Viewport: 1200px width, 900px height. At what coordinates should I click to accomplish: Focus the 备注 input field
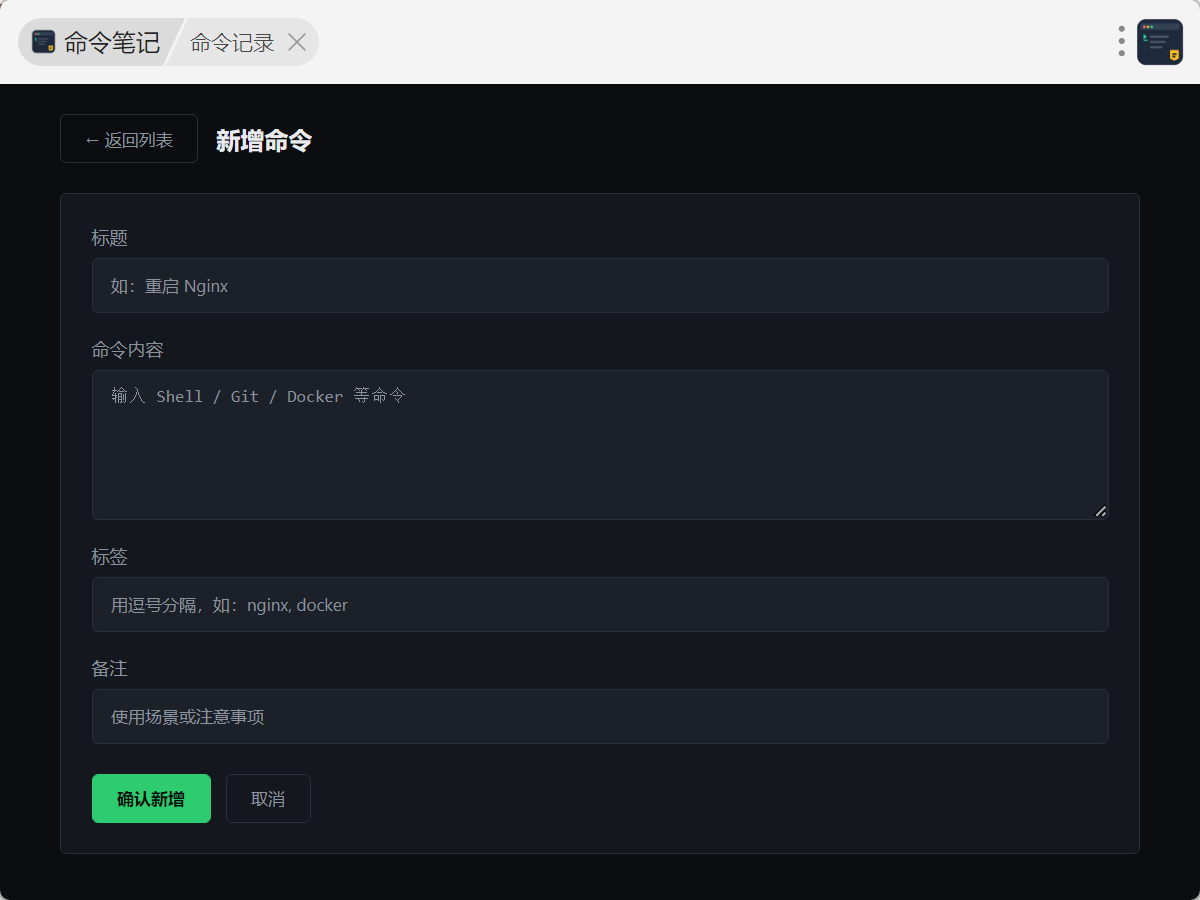tap(600, 717)
